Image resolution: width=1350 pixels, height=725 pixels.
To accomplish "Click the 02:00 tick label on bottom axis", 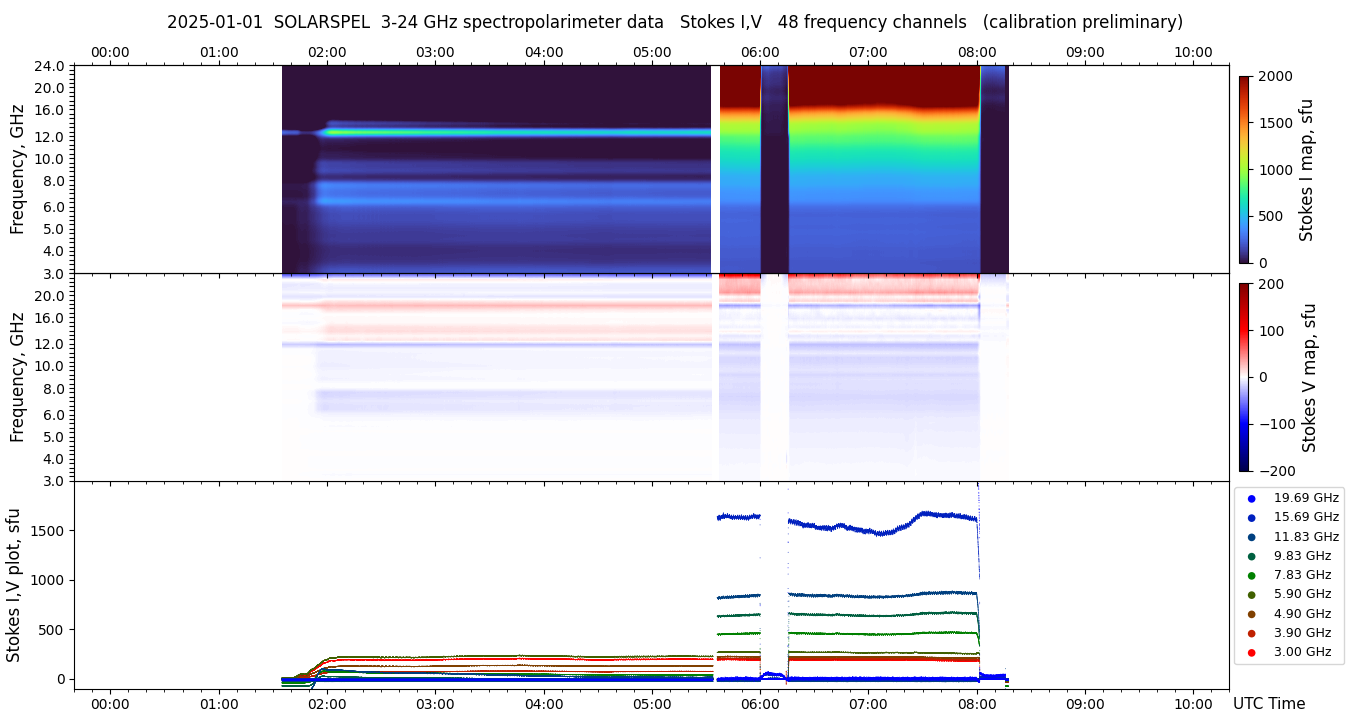I will (327, 704).
